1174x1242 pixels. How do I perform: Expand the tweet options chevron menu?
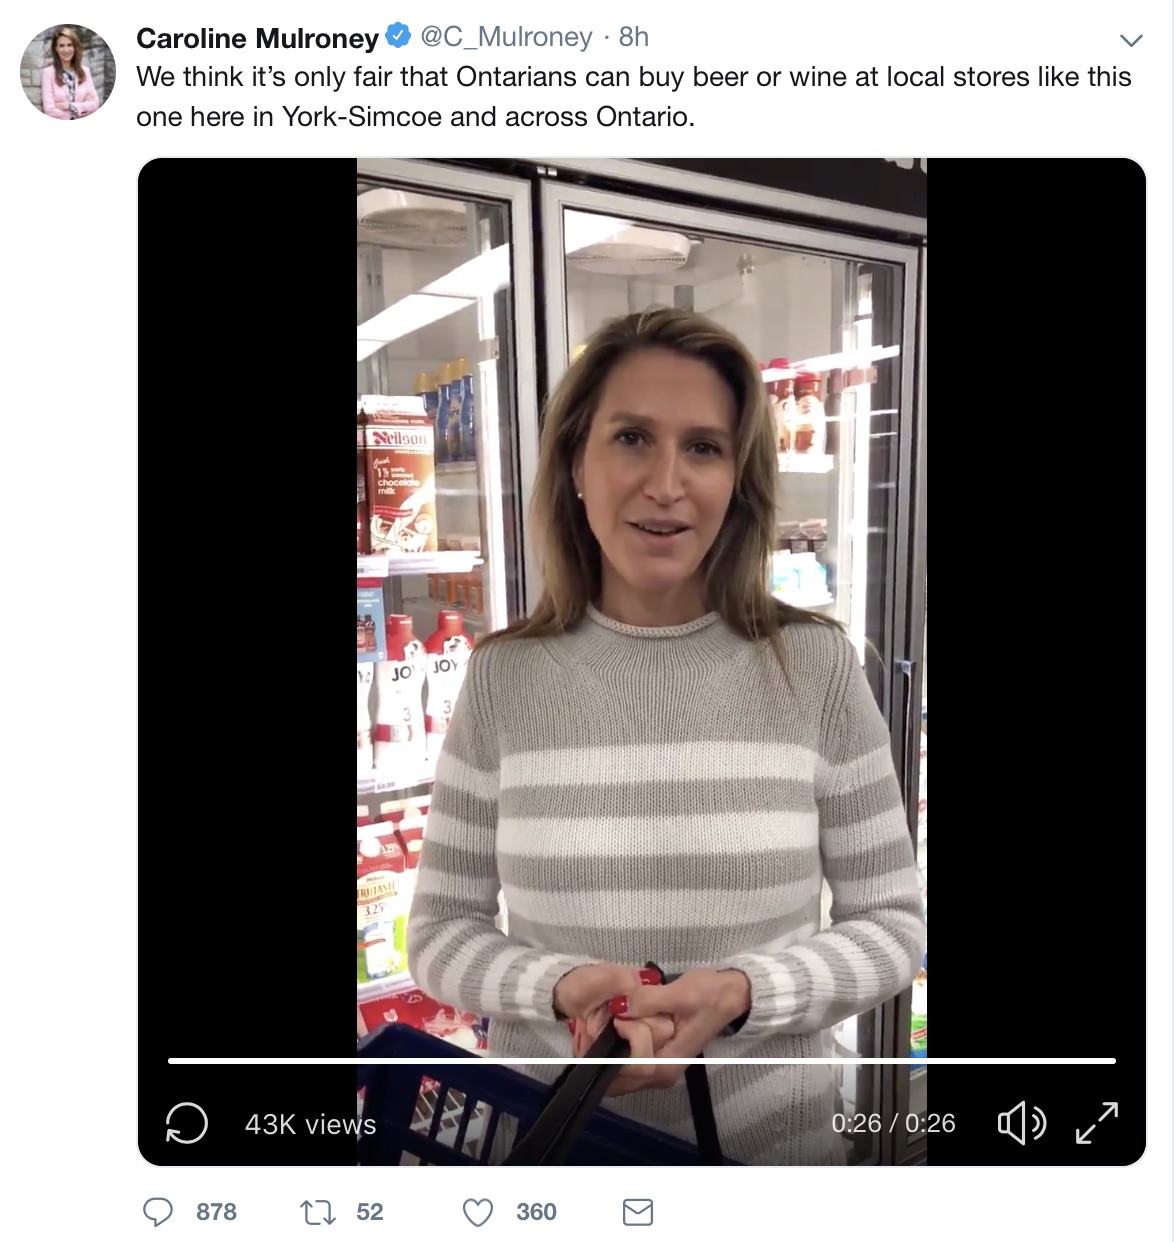[x=1130, y=41]
